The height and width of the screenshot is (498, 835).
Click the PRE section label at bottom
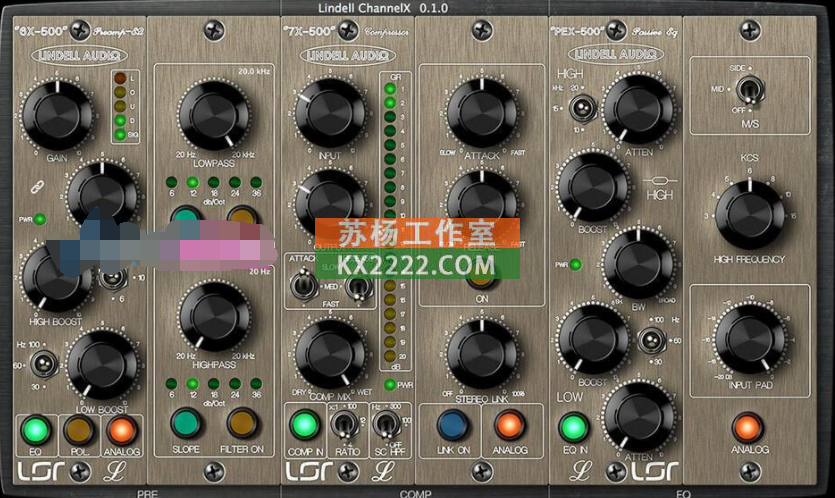click(147, 494)
